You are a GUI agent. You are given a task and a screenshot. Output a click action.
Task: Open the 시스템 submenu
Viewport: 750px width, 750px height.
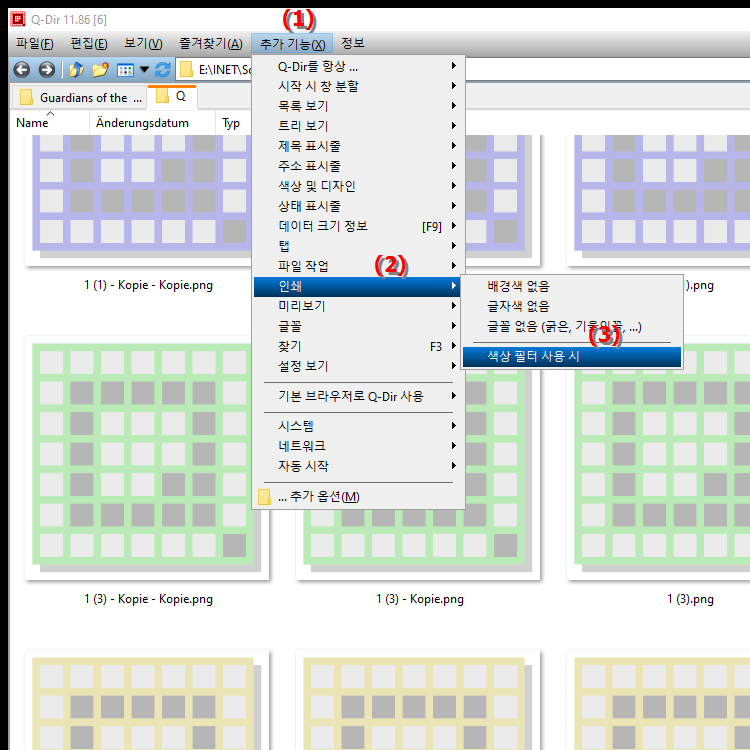point(358,426)
